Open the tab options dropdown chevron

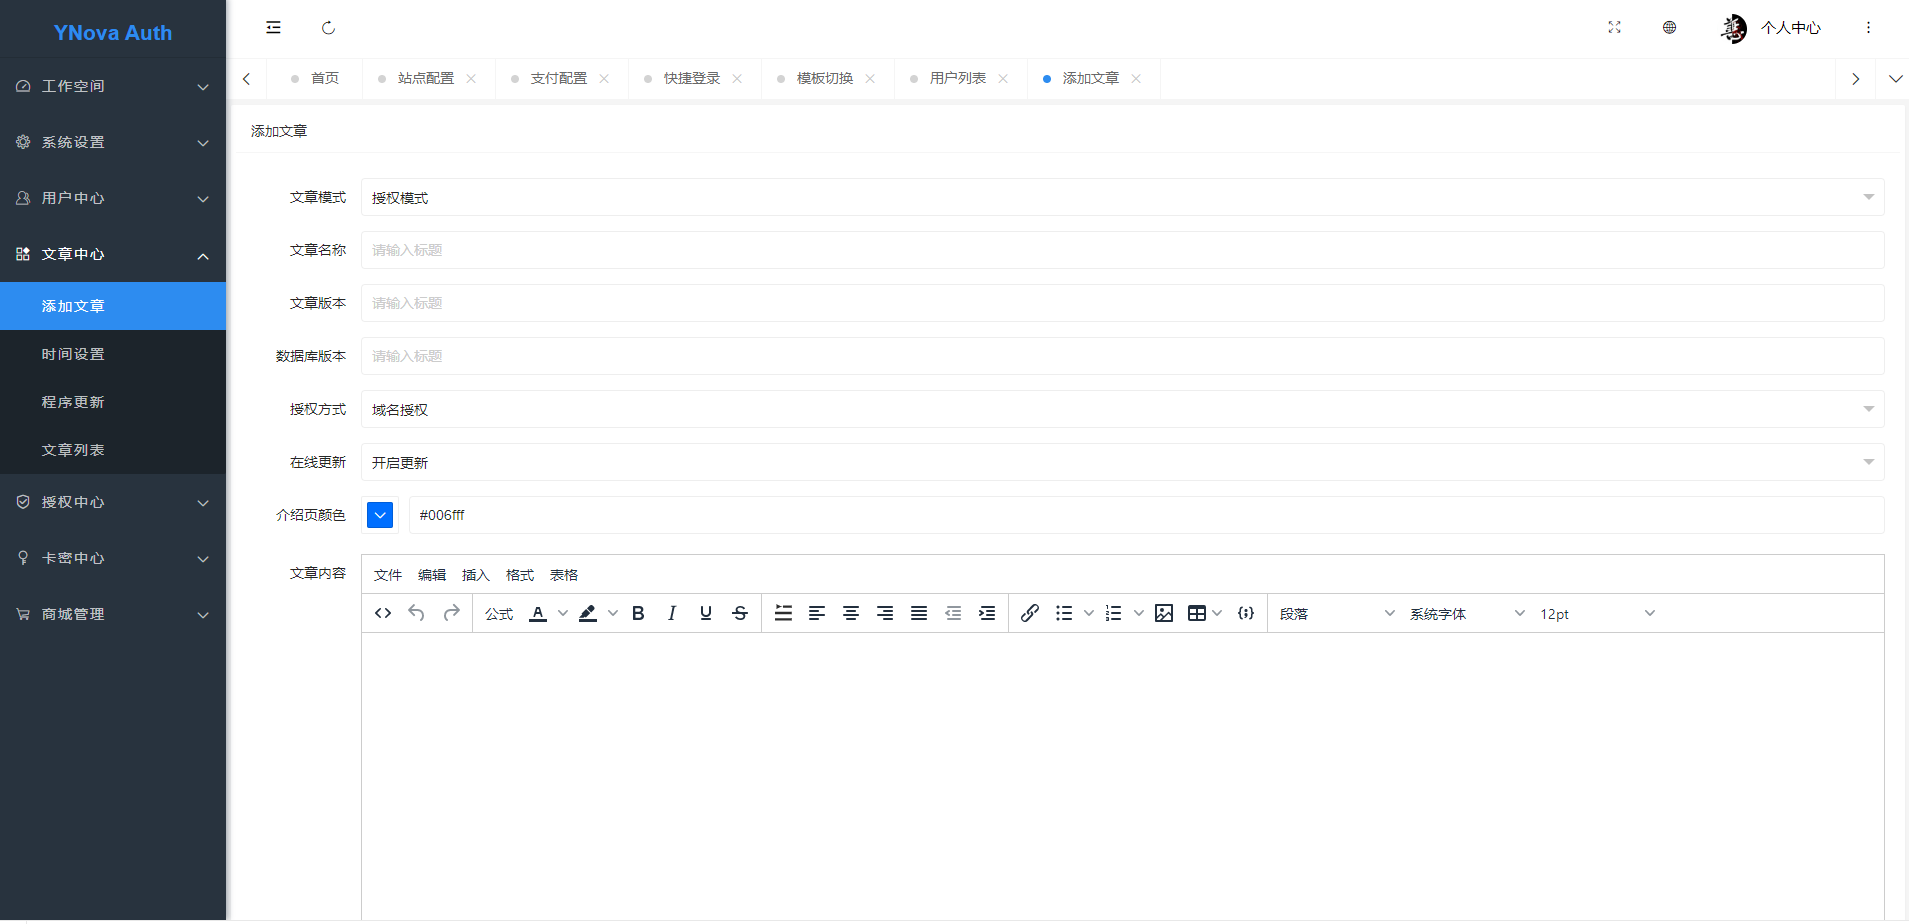point(1895,79)
